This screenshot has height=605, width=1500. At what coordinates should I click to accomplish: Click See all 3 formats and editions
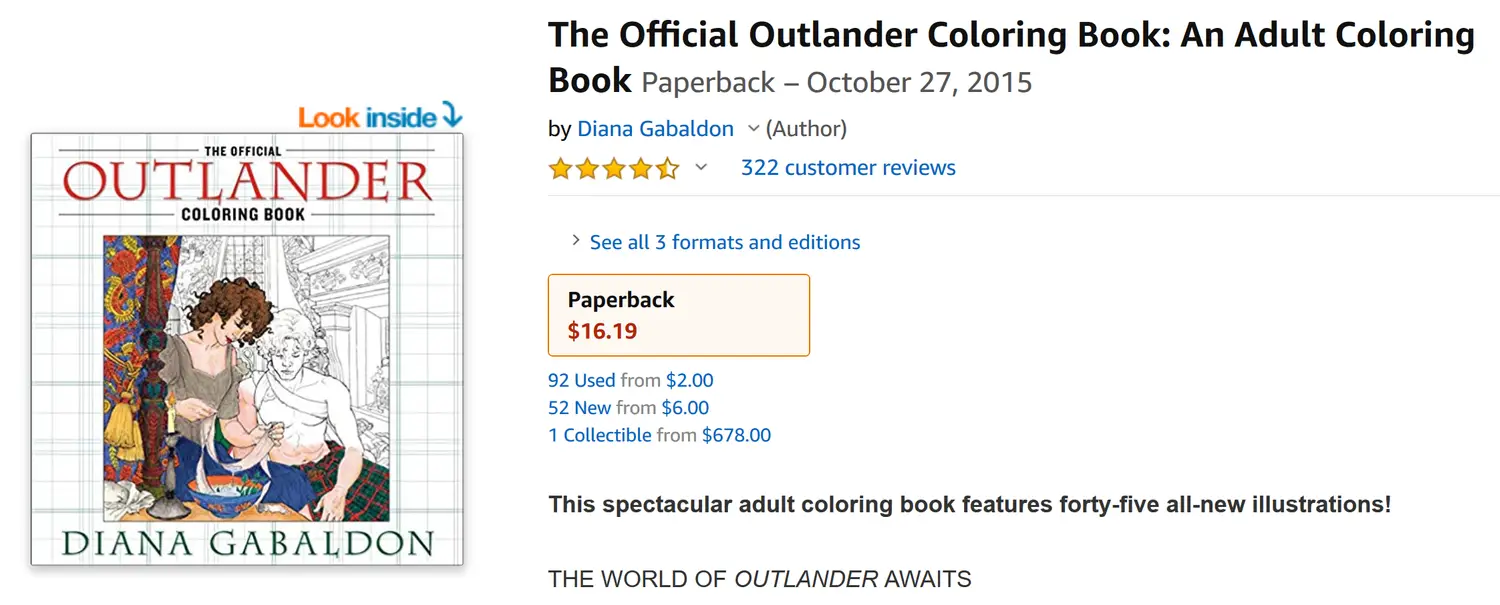724,242
